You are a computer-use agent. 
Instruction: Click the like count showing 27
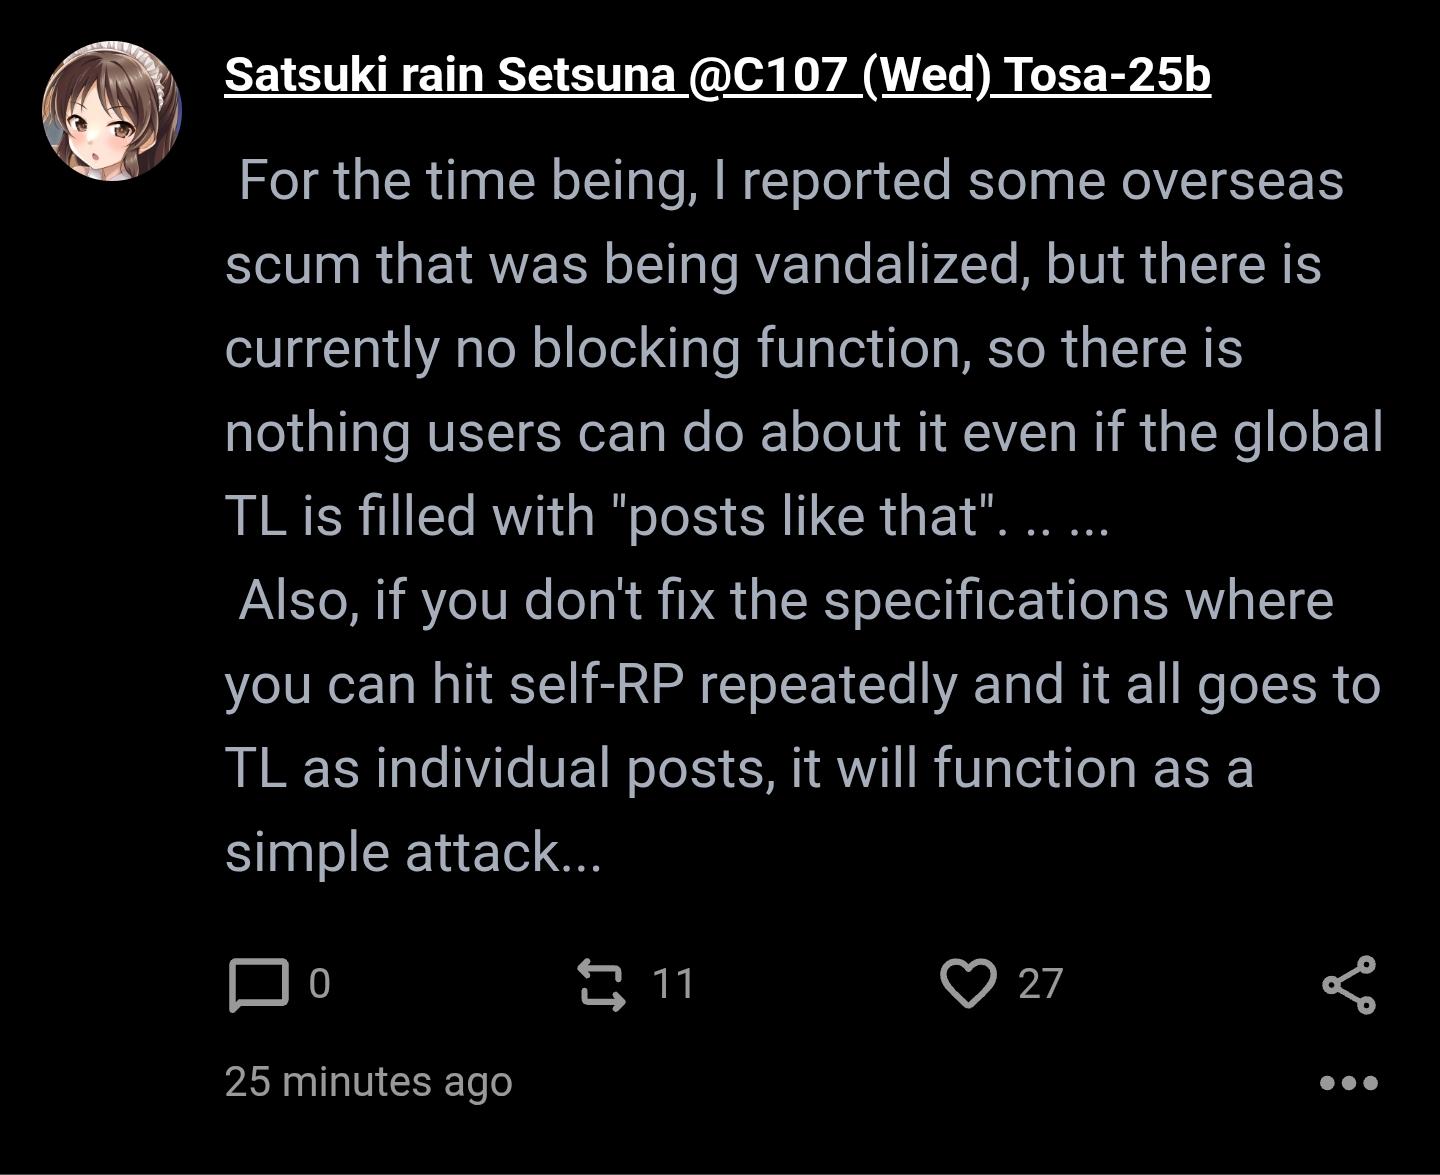1040,984
